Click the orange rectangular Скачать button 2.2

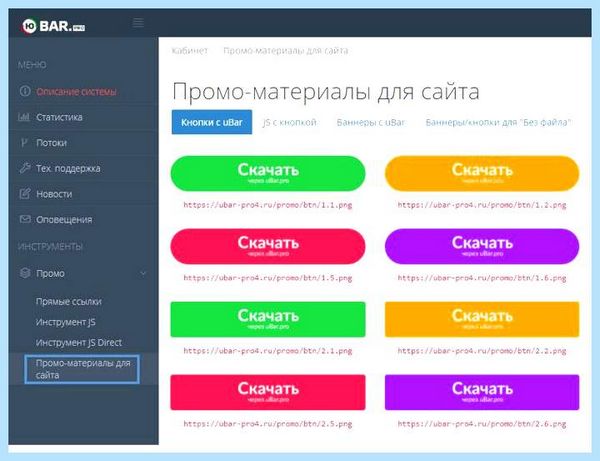coord(482,319)
